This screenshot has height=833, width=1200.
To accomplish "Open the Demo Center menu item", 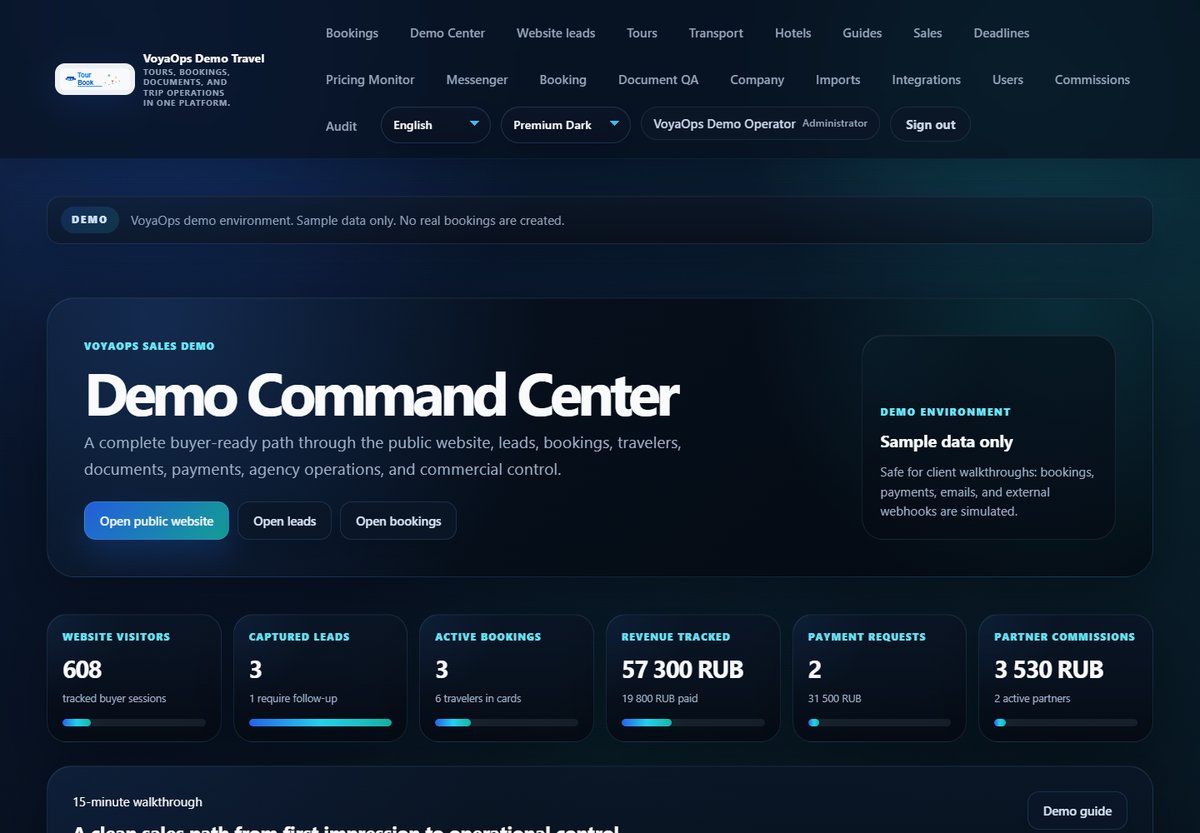I will click(x=447, y=33).
